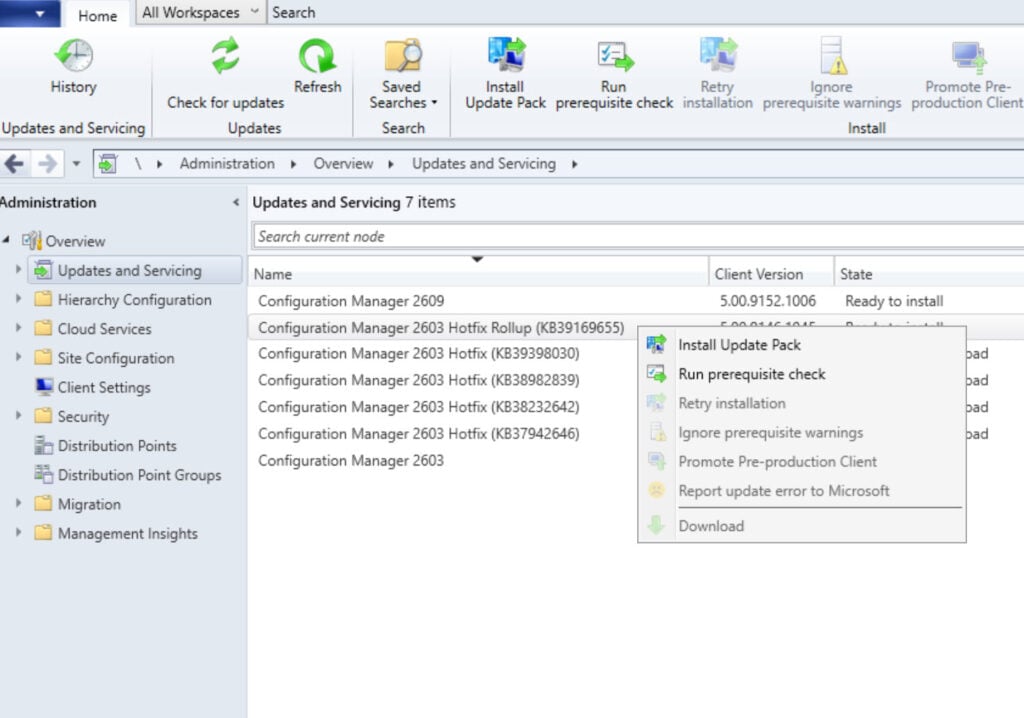Click Distribution Point Groups icon

(x=44, y=474)
